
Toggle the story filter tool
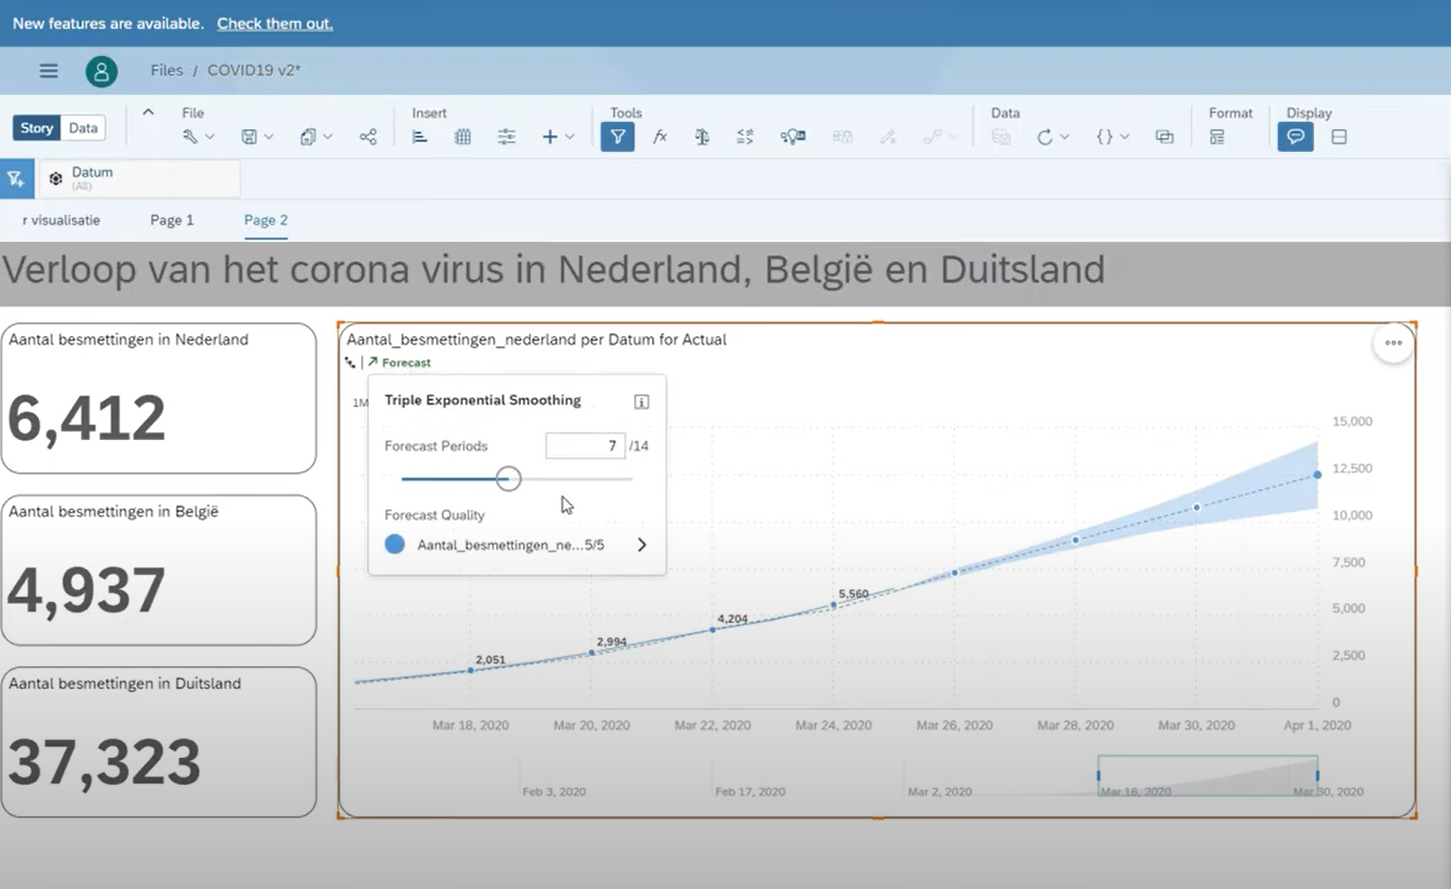coord(617,137)
